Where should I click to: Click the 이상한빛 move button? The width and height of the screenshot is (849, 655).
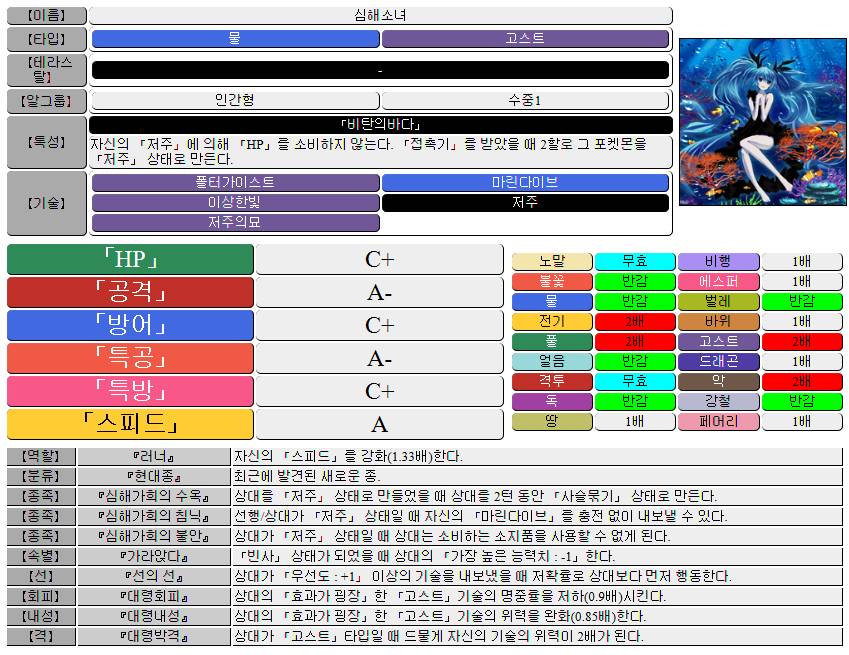(235, 203)
